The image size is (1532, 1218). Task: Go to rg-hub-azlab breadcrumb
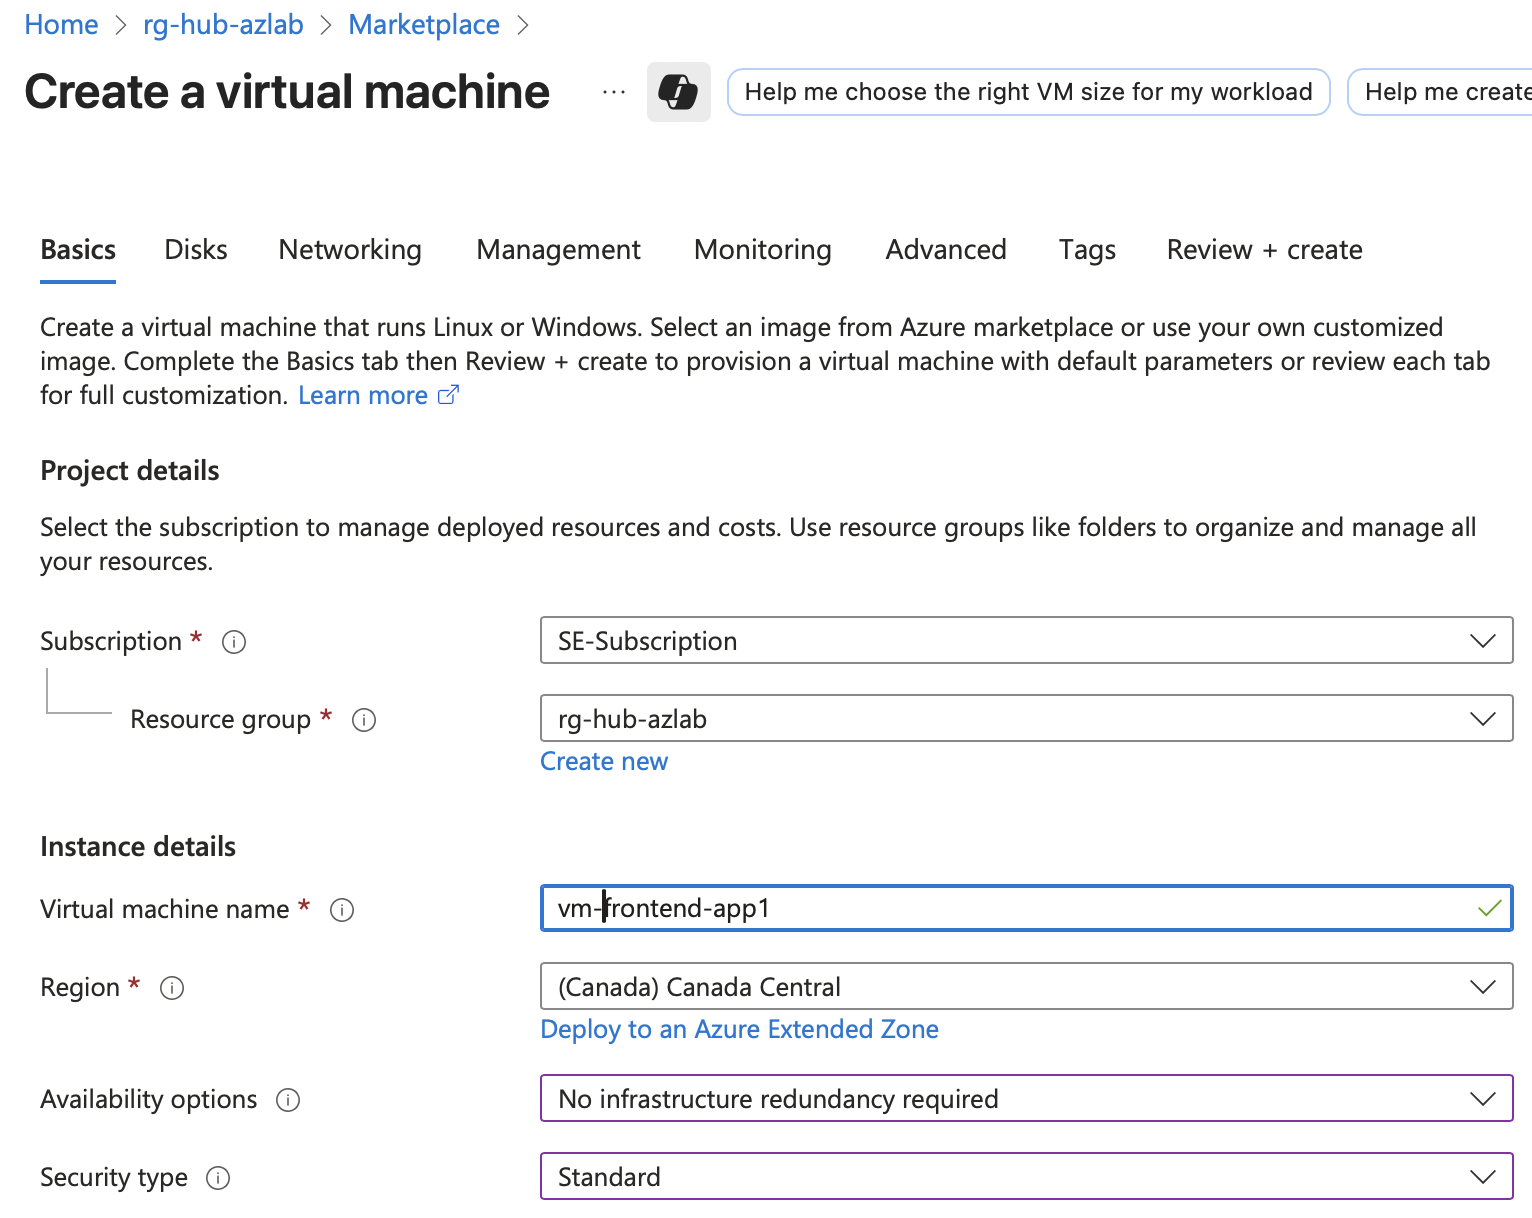(x=223, y=24)
